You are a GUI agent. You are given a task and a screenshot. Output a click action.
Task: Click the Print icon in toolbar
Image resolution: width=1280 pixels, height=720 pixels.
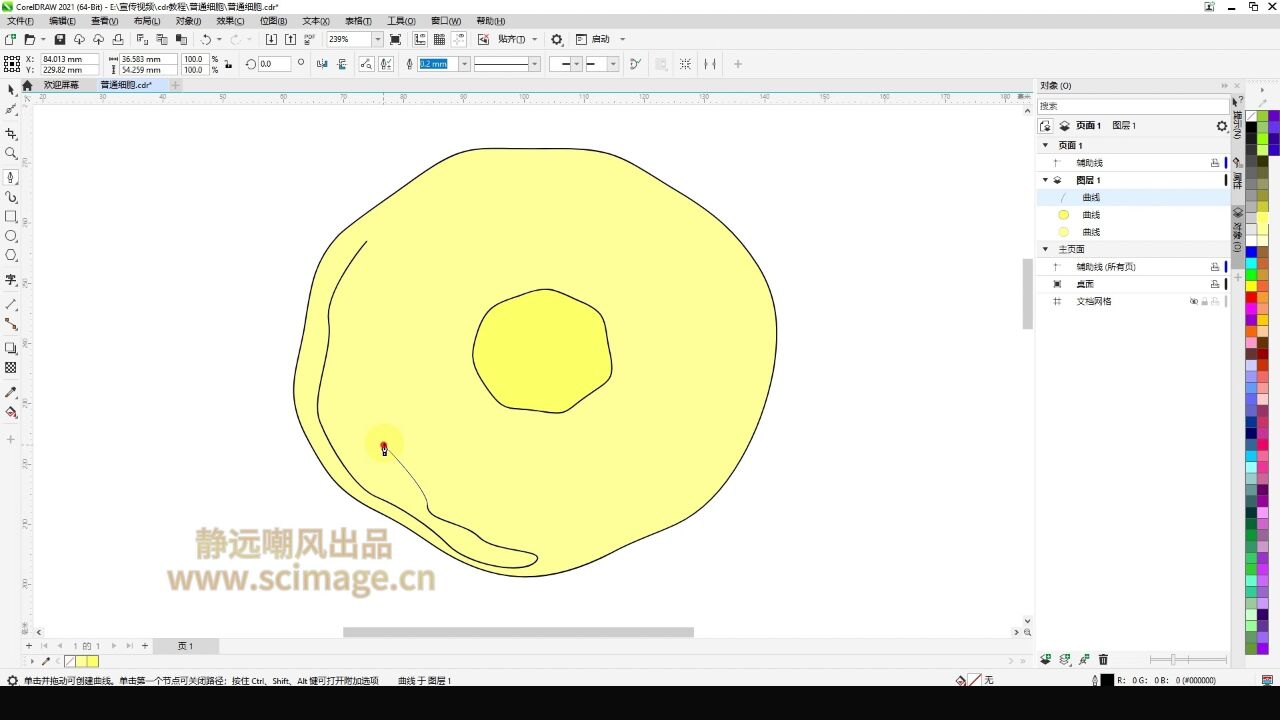(x=118, y=39)
